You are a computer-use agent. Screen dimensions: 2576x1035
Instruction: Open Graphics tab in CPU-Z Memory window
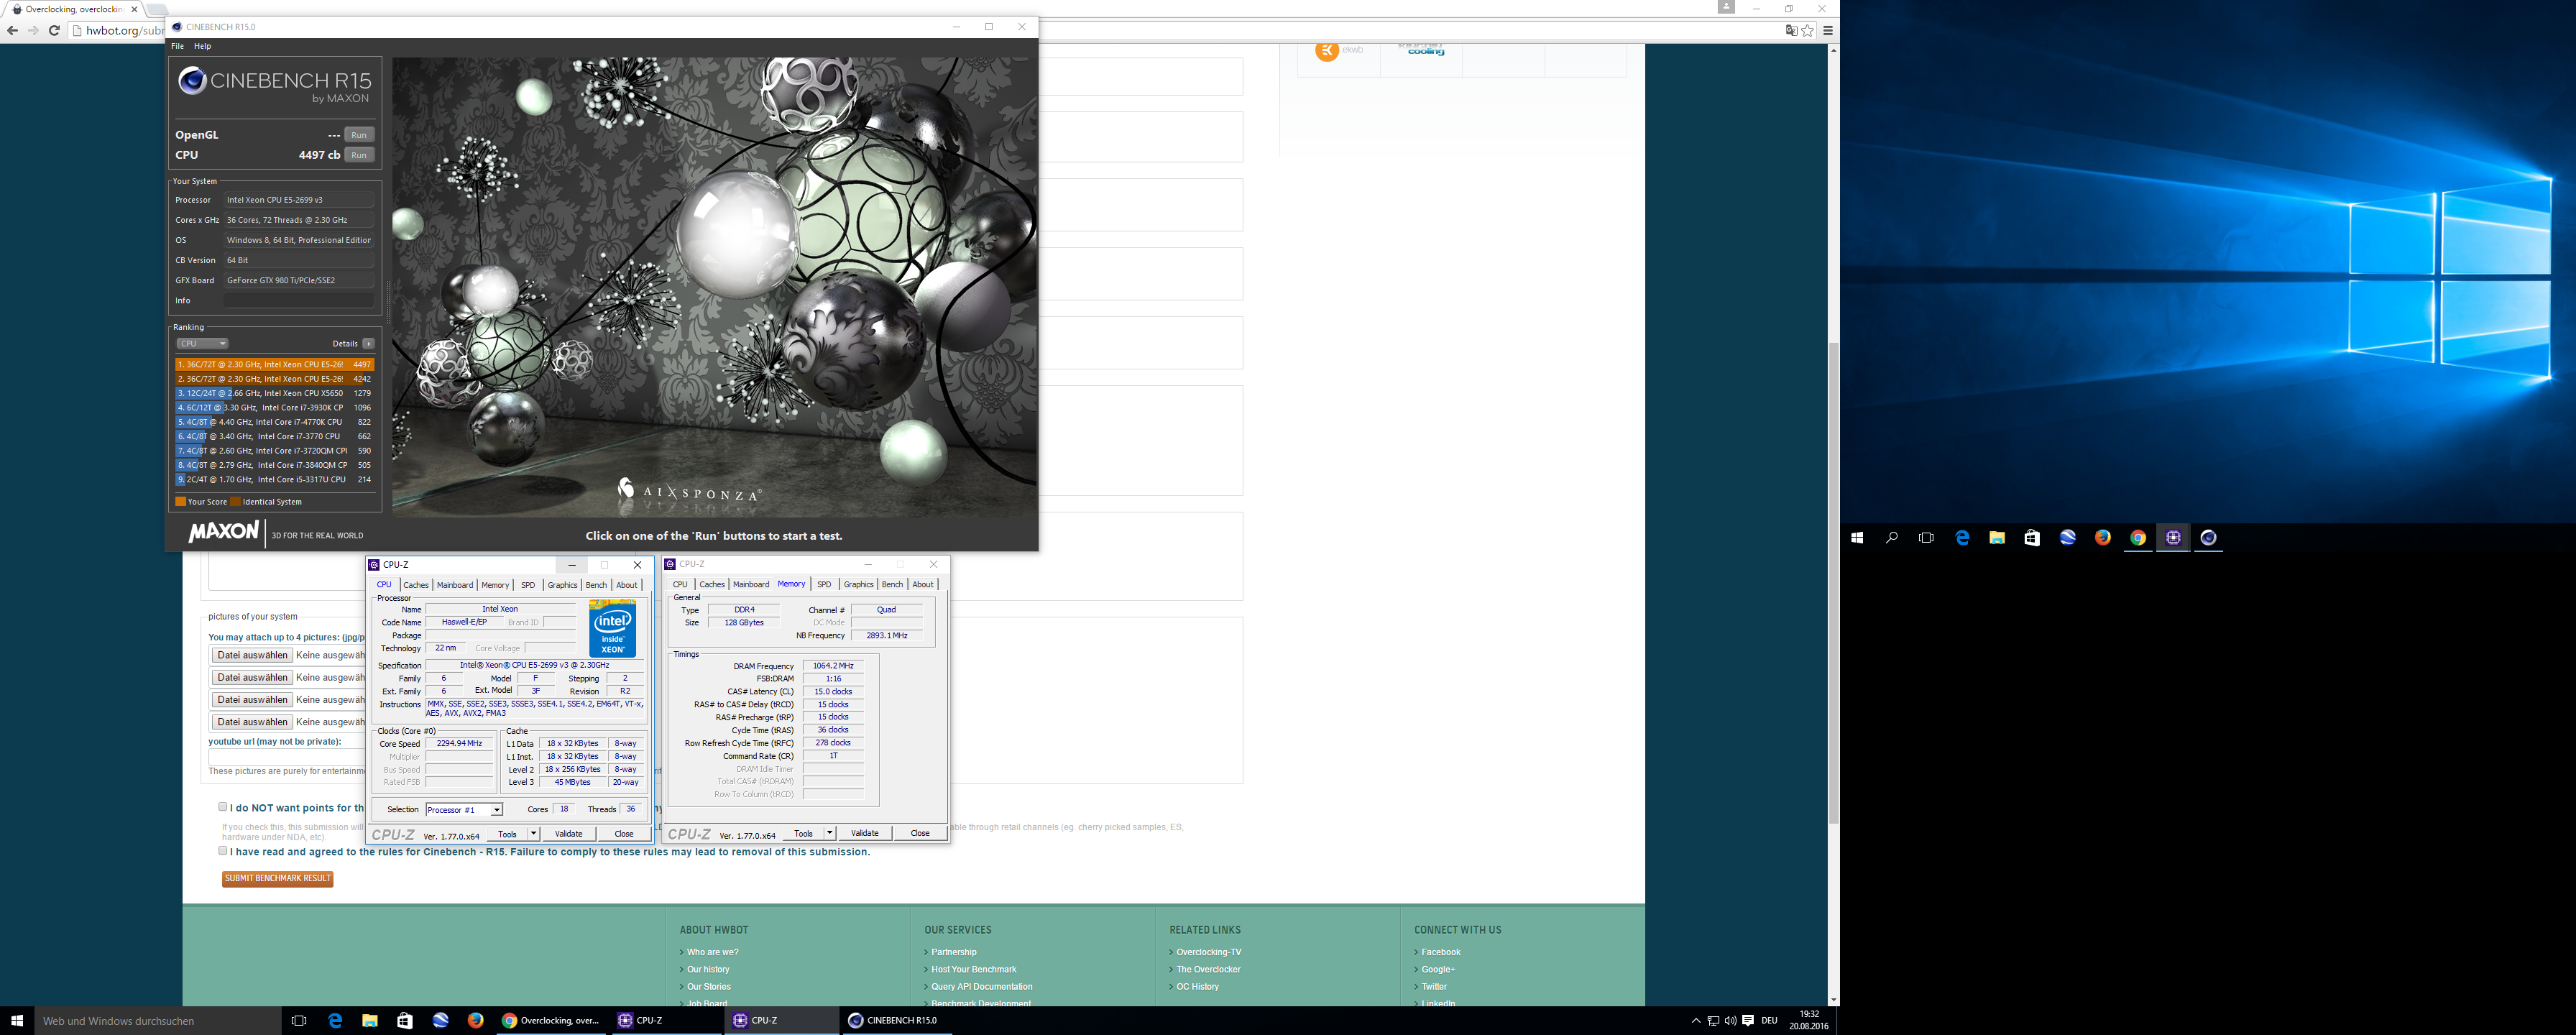click(x=858, y=585)
